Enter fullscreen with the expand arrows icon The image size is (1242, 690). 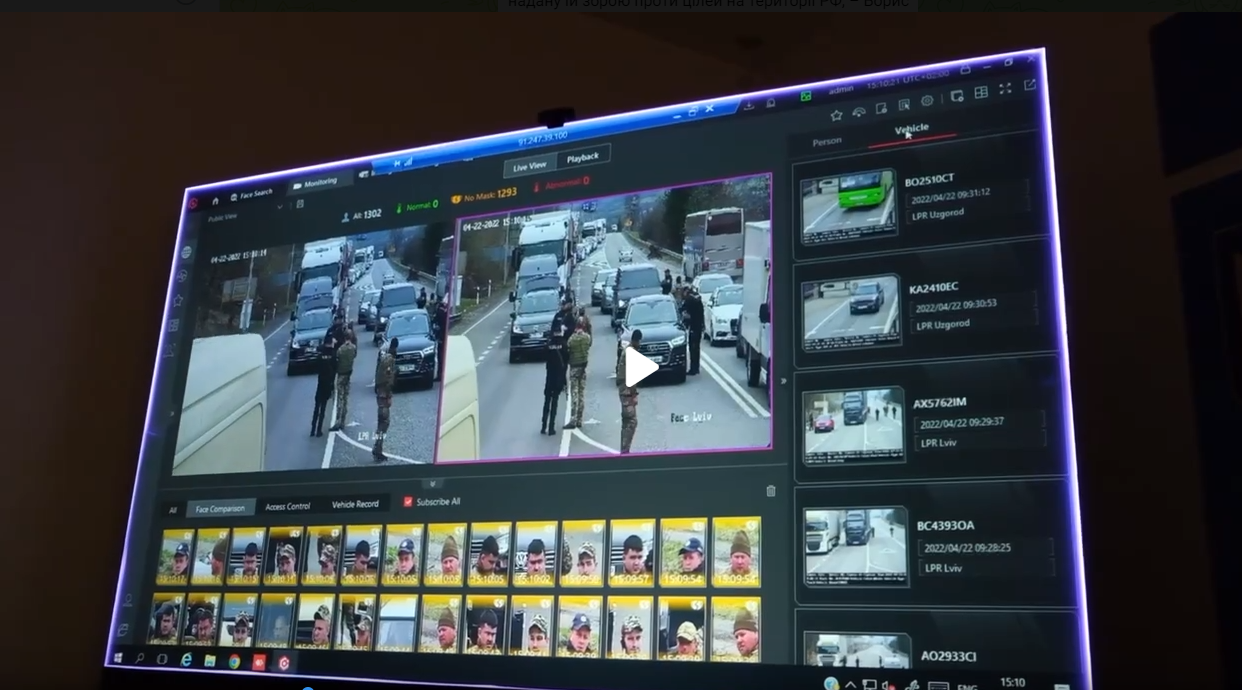1005,88
